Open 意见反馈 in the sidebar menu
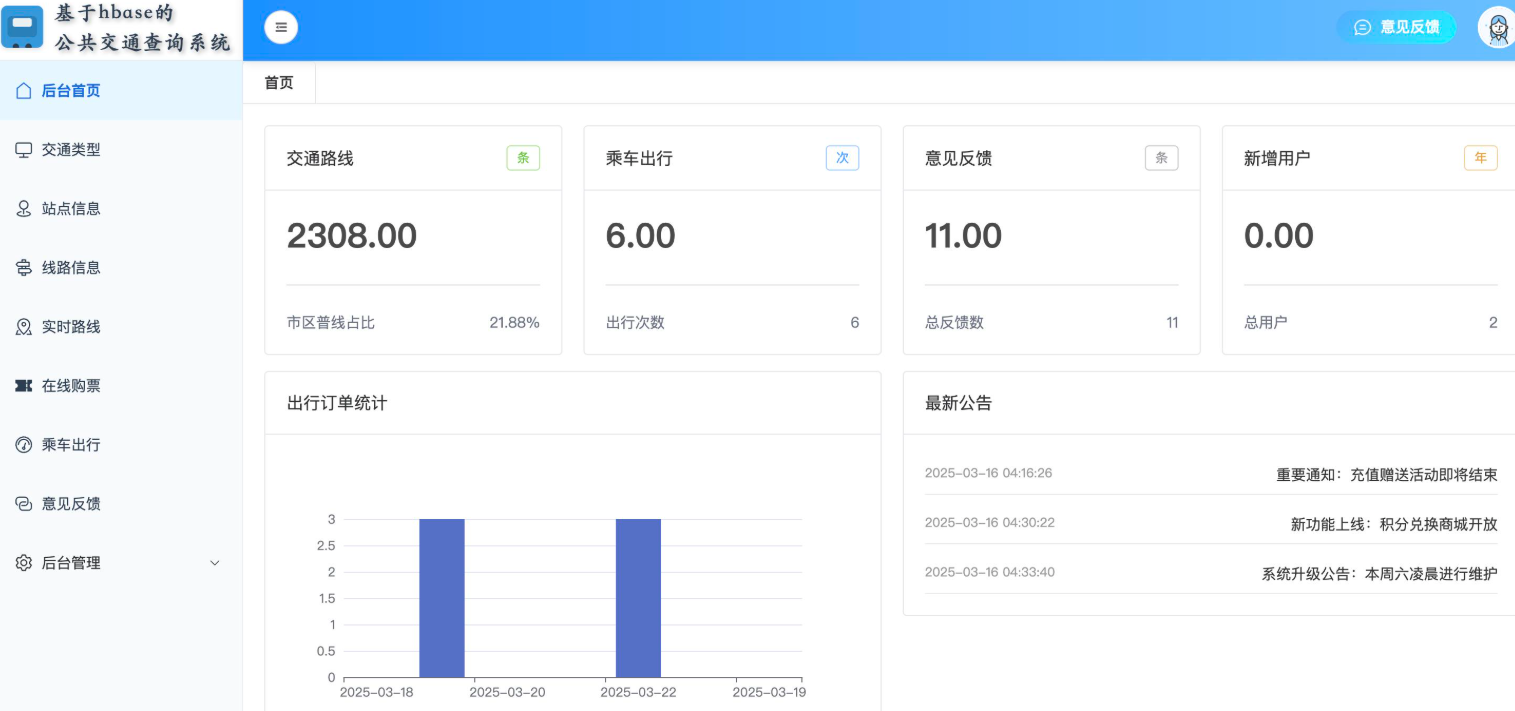This screenshot has width=1515, height=711. pyautogui.click(x=121, y=504)
